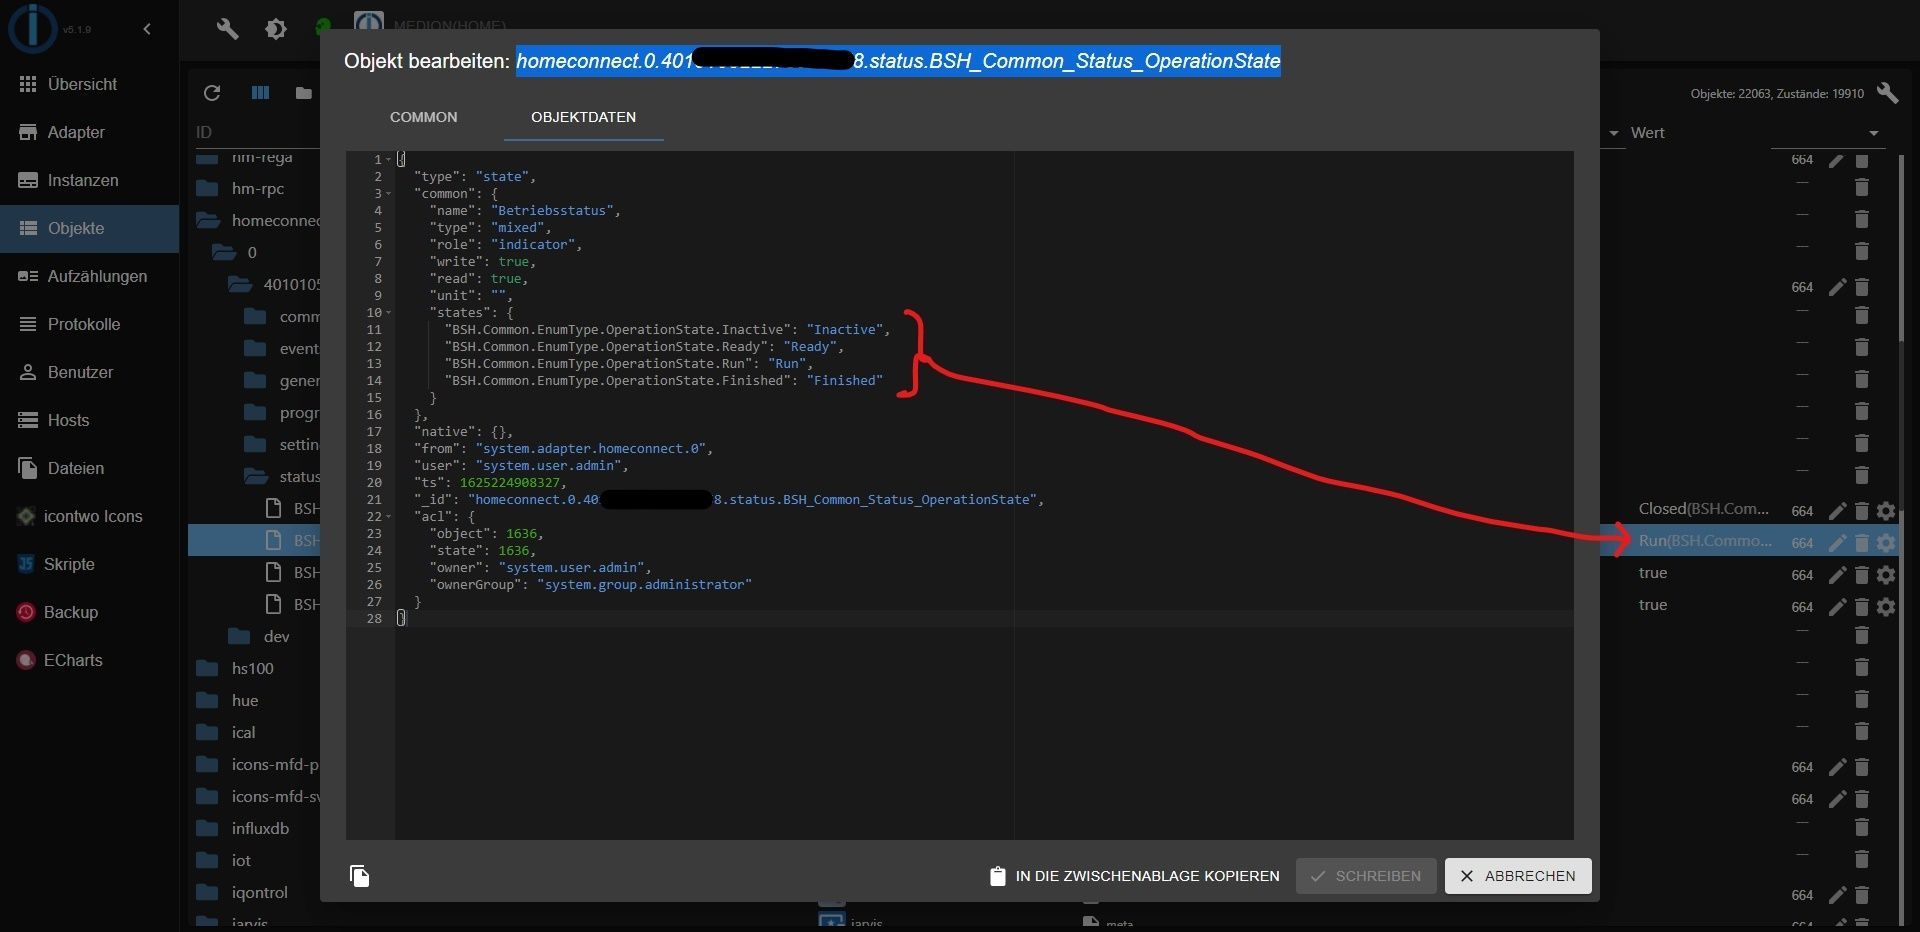1920x932 pixels.
Task: Fold the "acl" block at line 22
Action: [x=389, y=516]
